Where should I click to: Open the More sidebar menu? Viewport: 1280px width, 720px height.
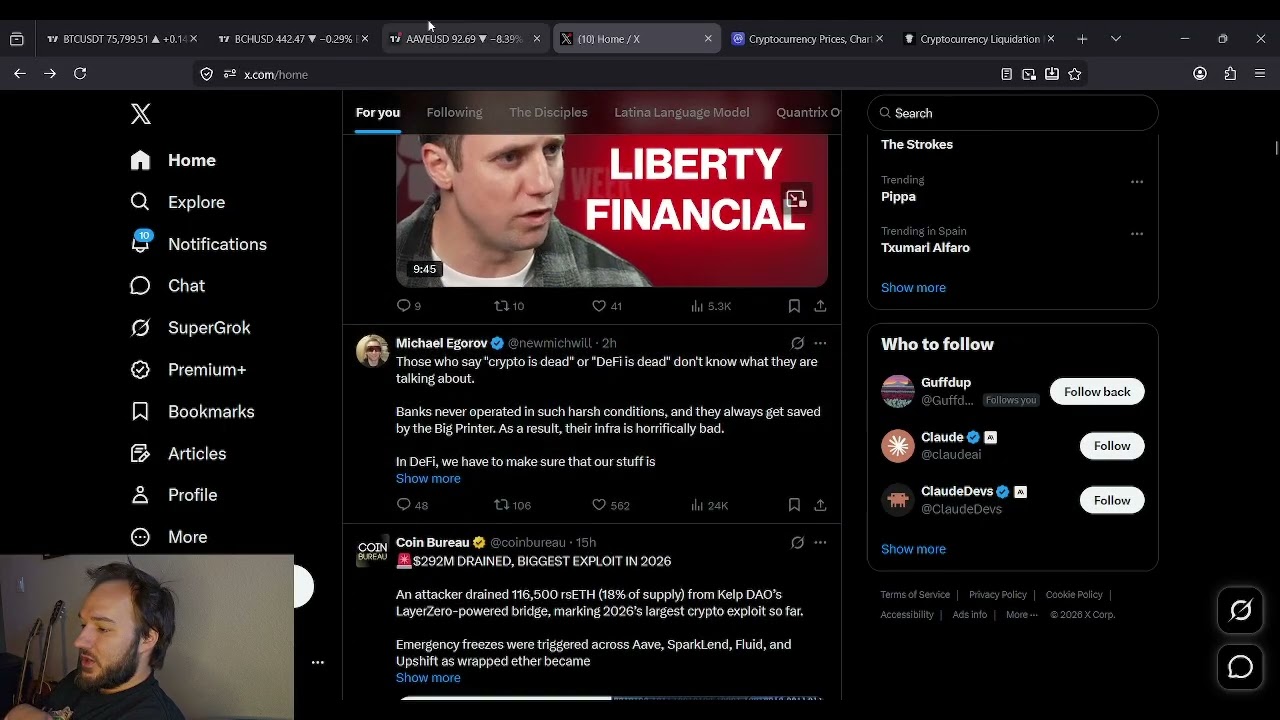[168, 537]
